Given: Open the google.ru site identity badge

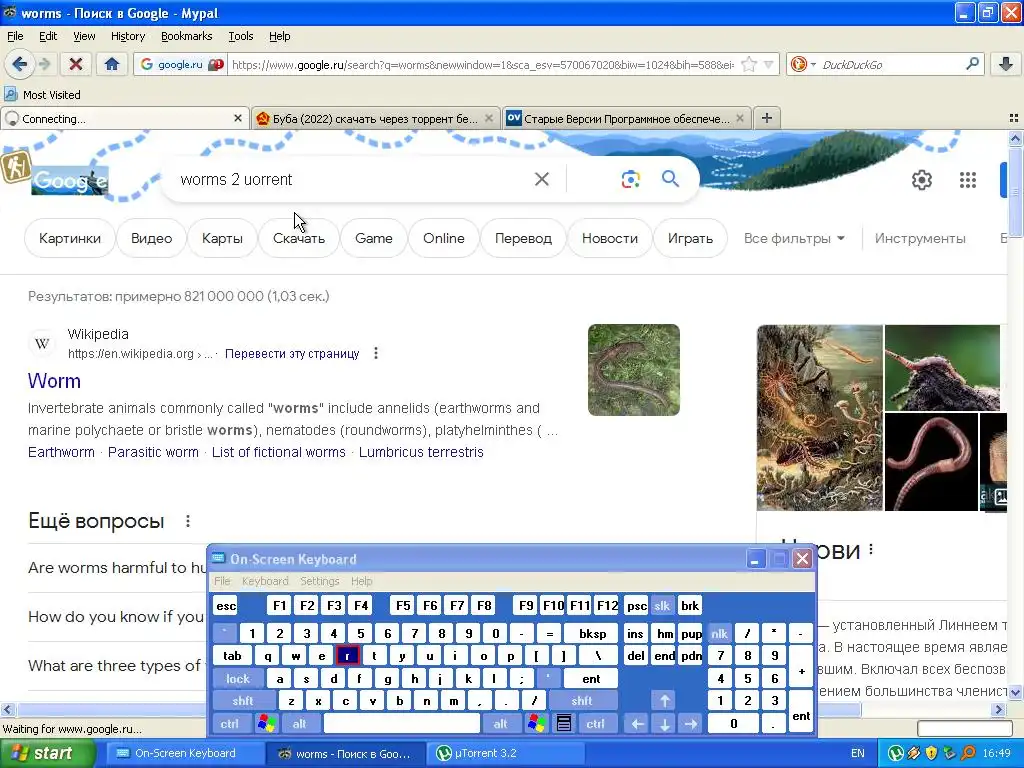Looking at the screenshot, I should coord(180,64).
